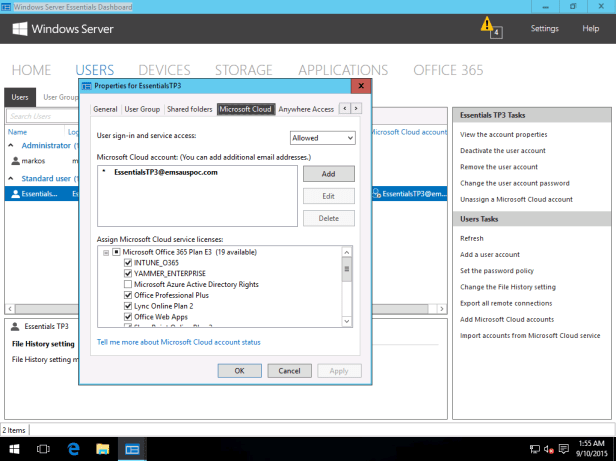Uncheck the INTUNE_O365 license
This screenshot has width=616, height=461.
[128, 262]
